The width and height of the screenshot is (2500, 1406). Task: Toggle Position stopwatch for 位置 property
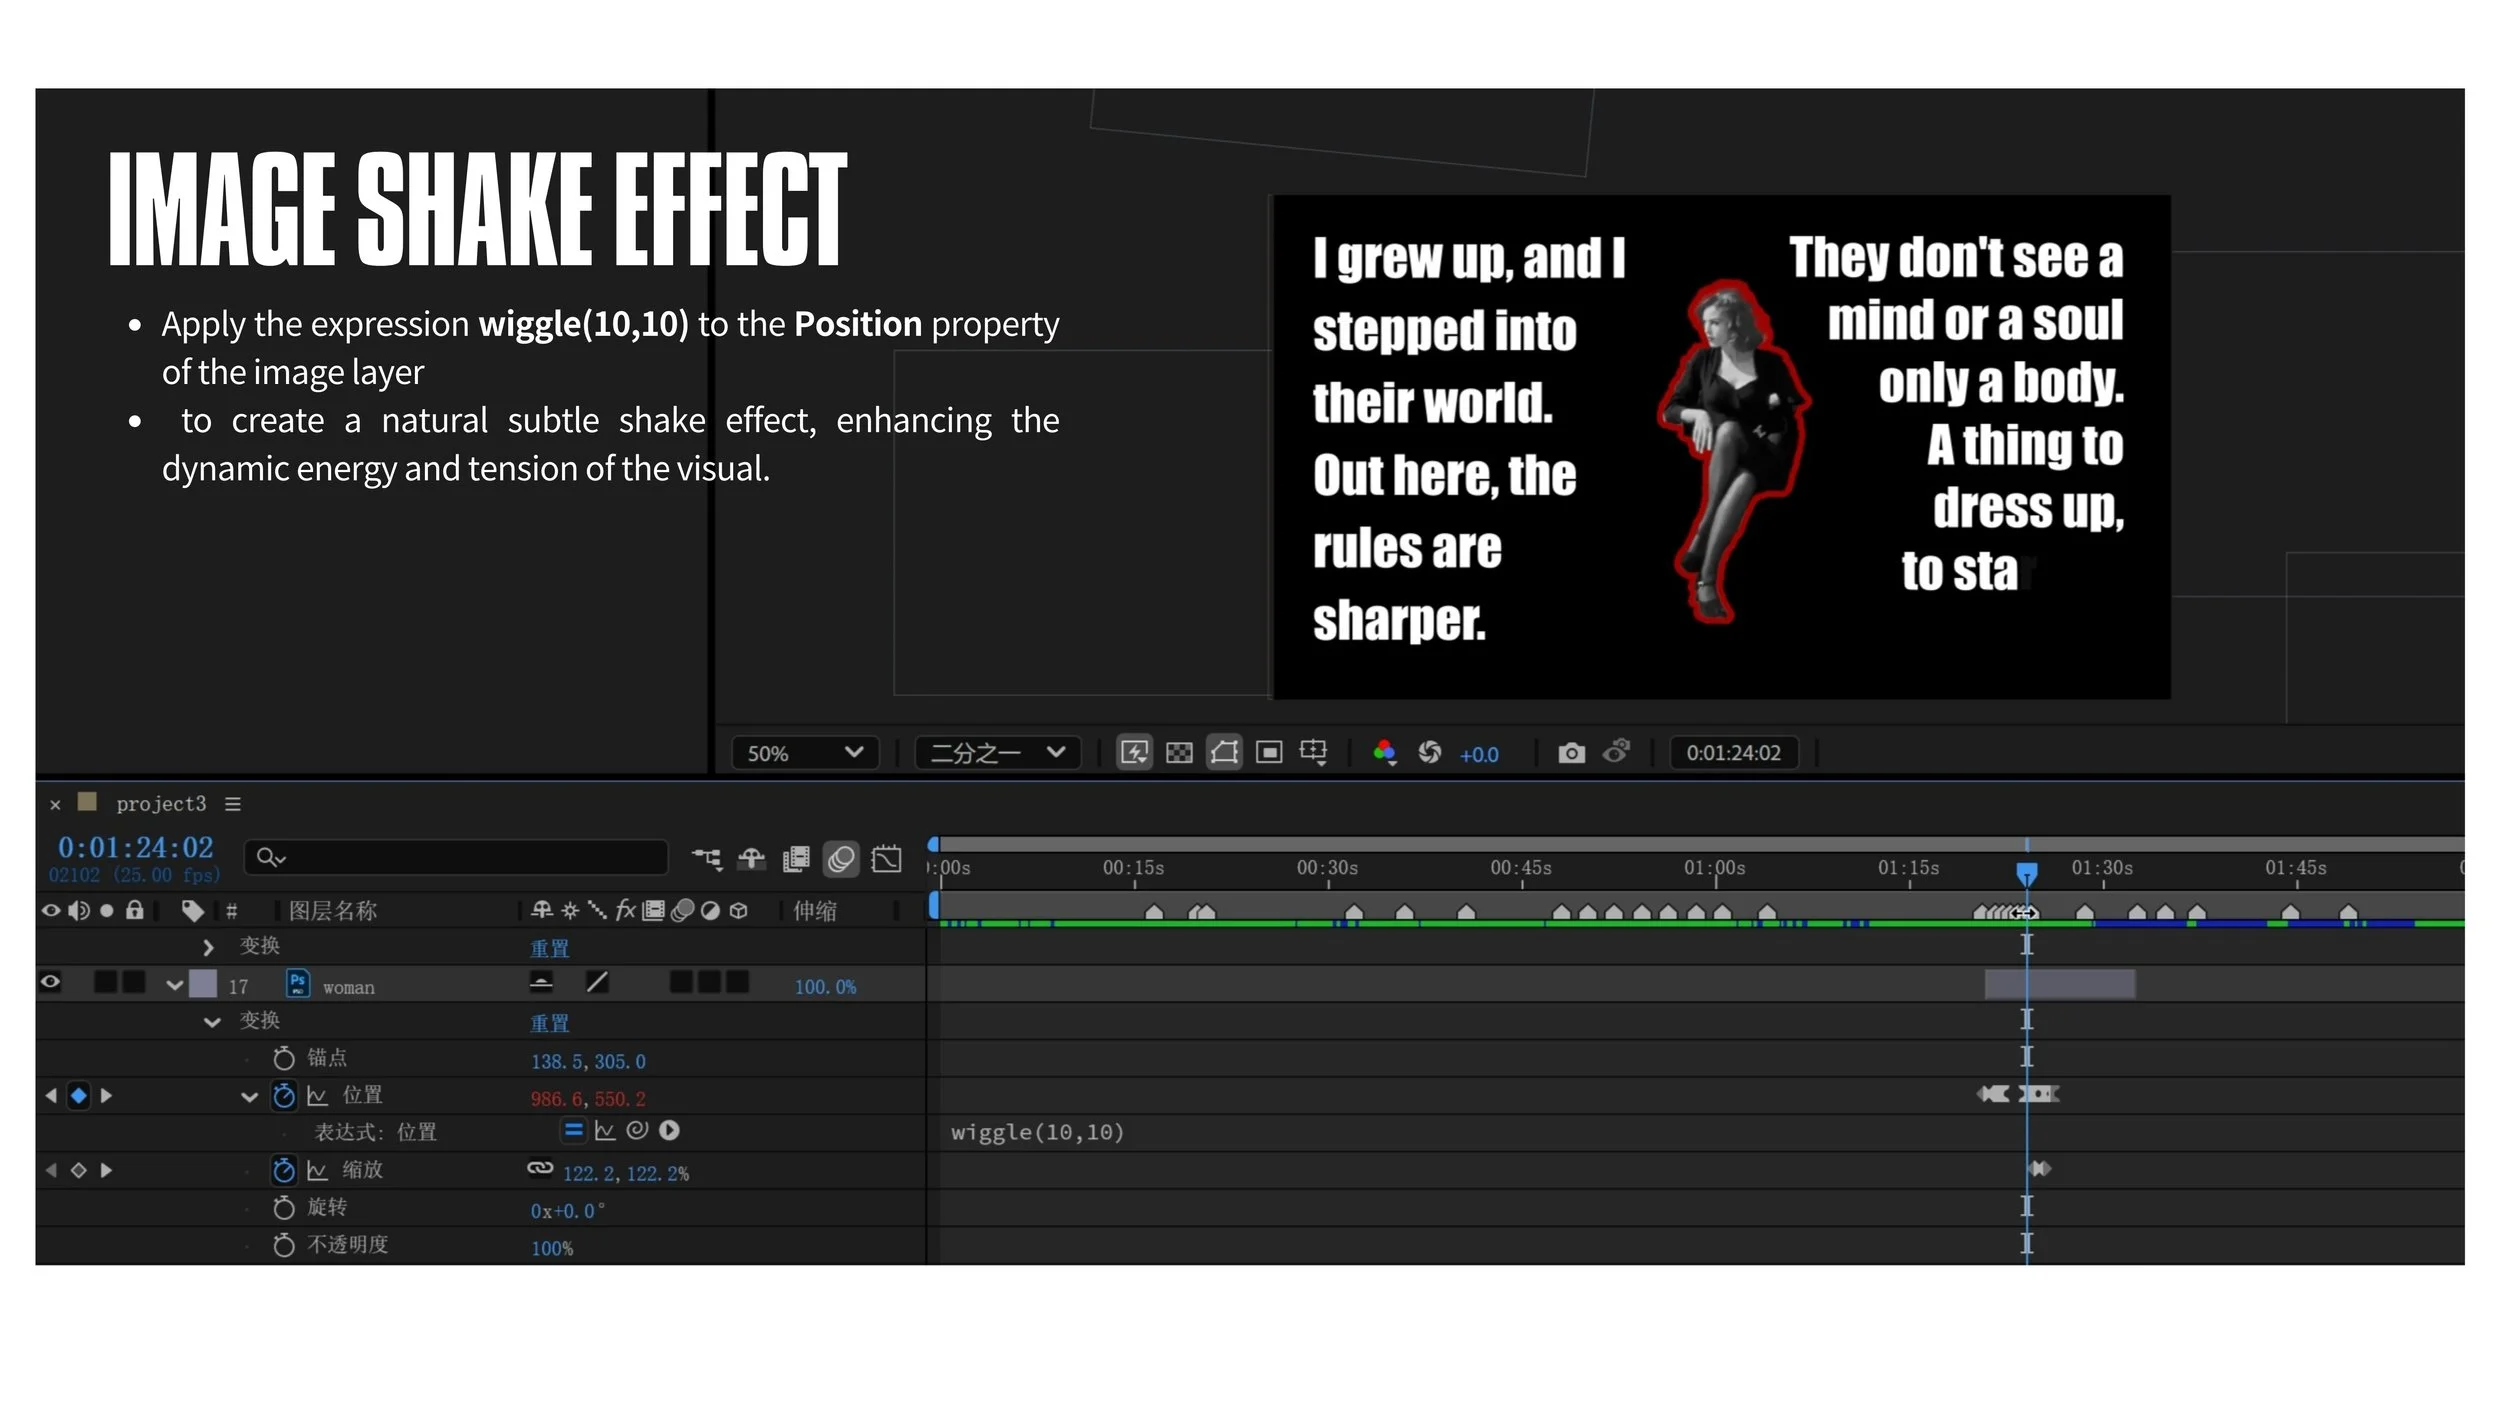(x=284, y=1096)
